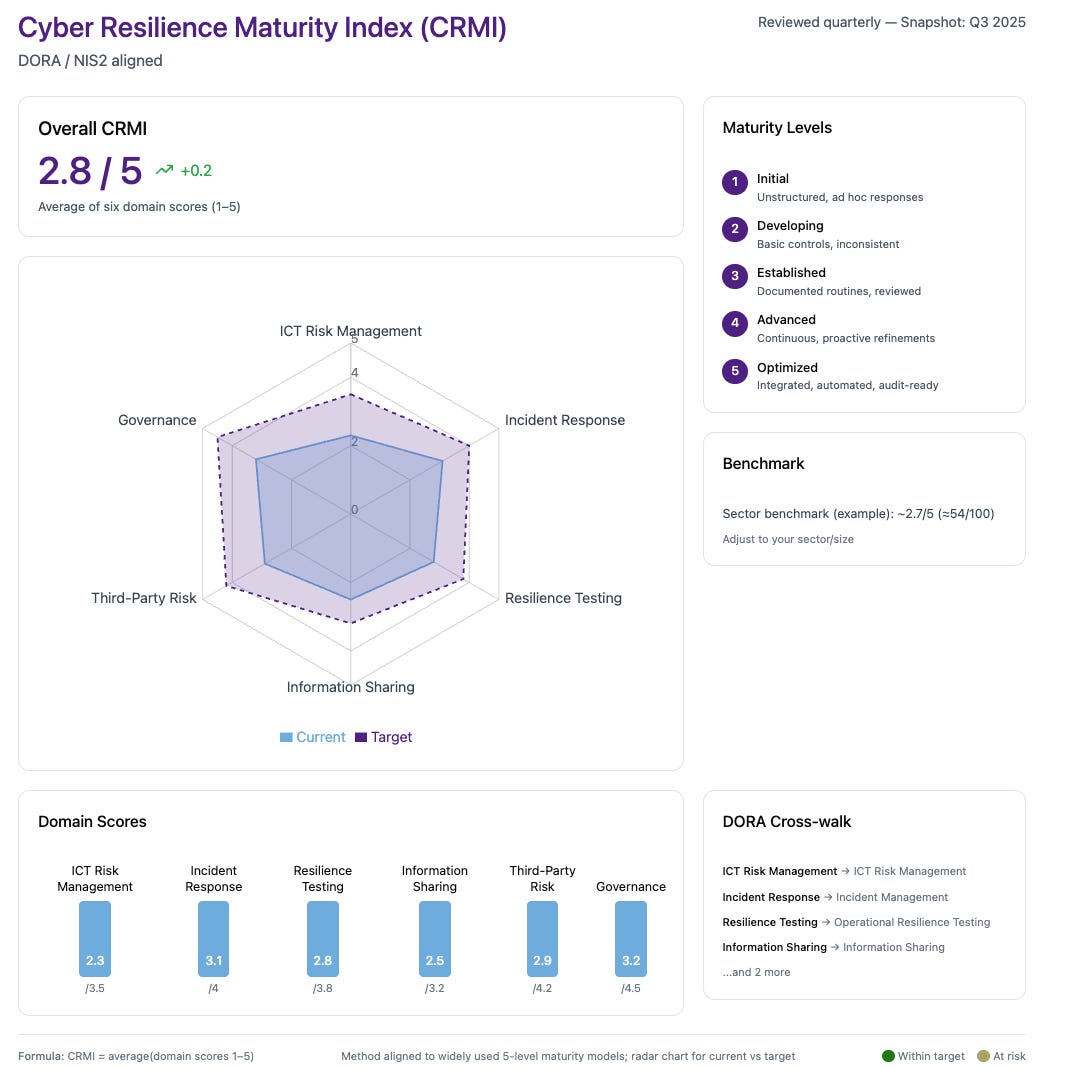Click the 2.8 / 5 overall score
The image size is (1073, 1069).
[90, 171]
